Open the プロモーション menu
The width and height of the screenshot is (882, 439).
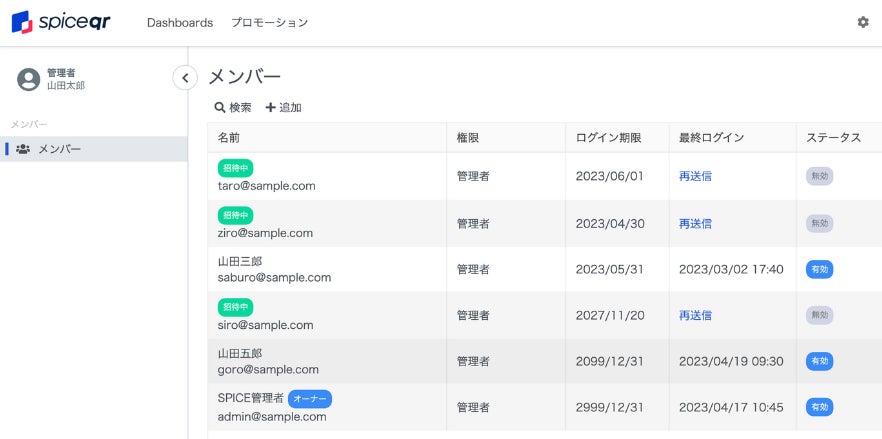269,22
